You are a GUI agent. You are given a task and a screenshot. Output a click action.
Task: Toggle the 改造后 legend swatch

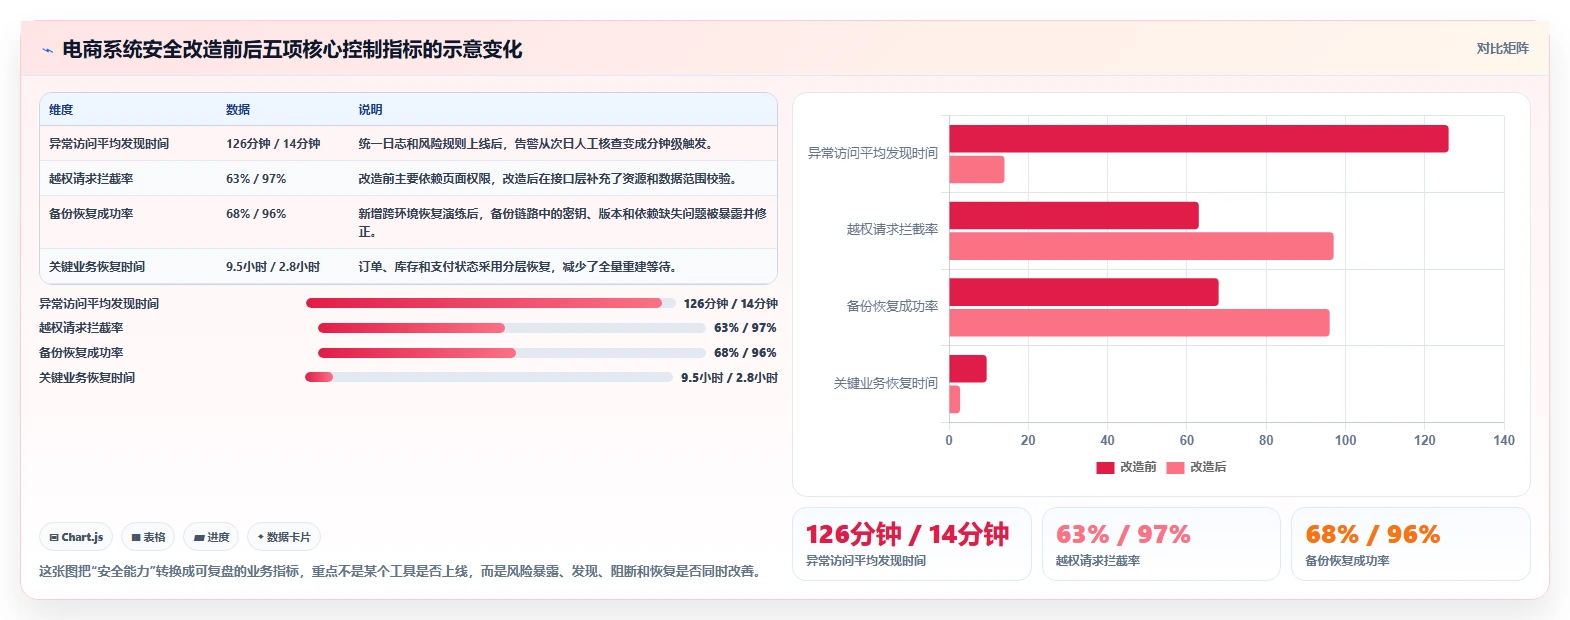[x=1175, y=467]
